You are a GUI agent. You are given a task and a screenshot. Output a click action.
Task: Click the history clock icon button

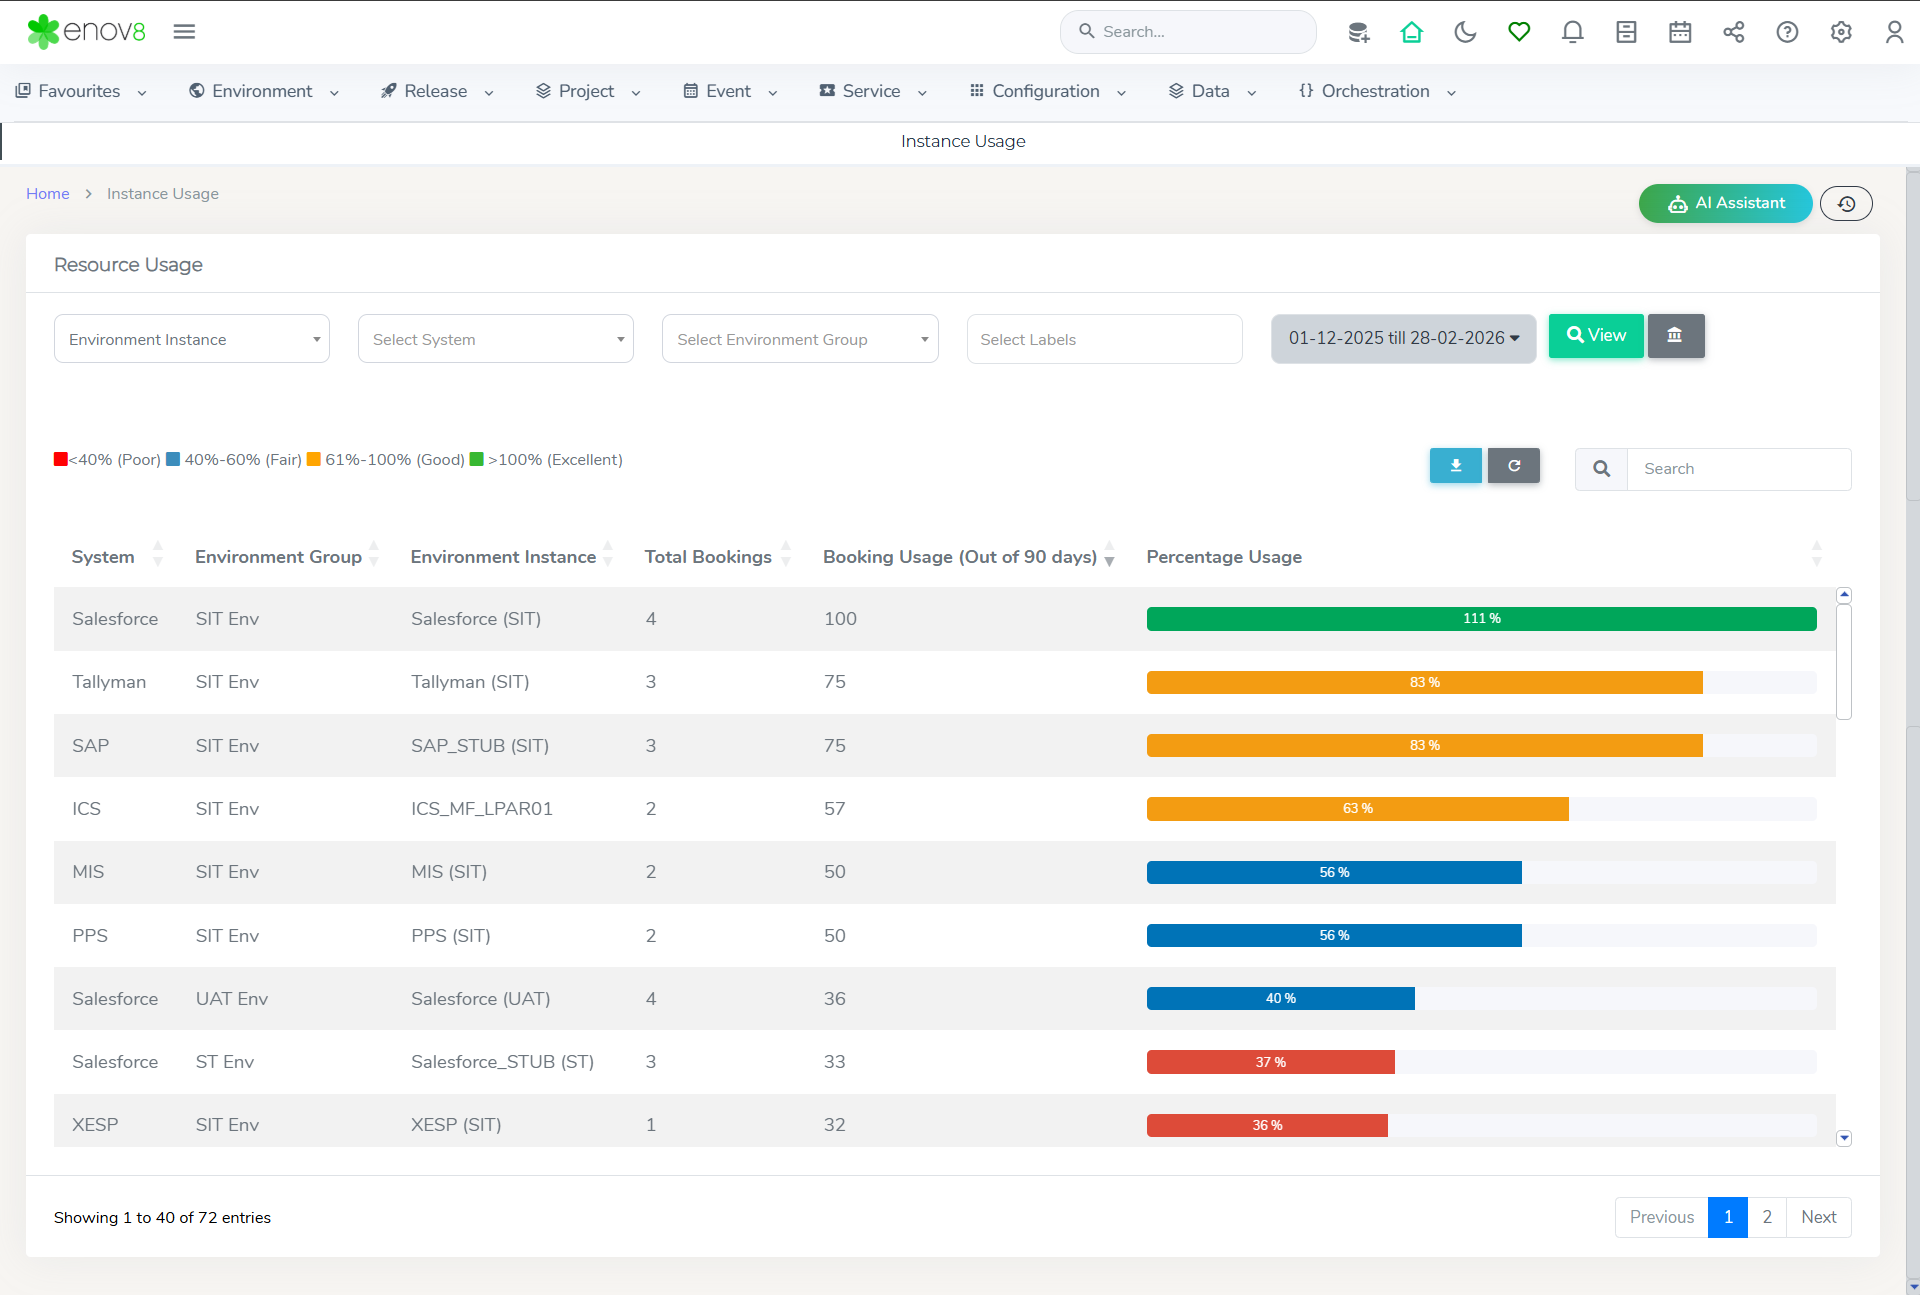(1846, 204)
